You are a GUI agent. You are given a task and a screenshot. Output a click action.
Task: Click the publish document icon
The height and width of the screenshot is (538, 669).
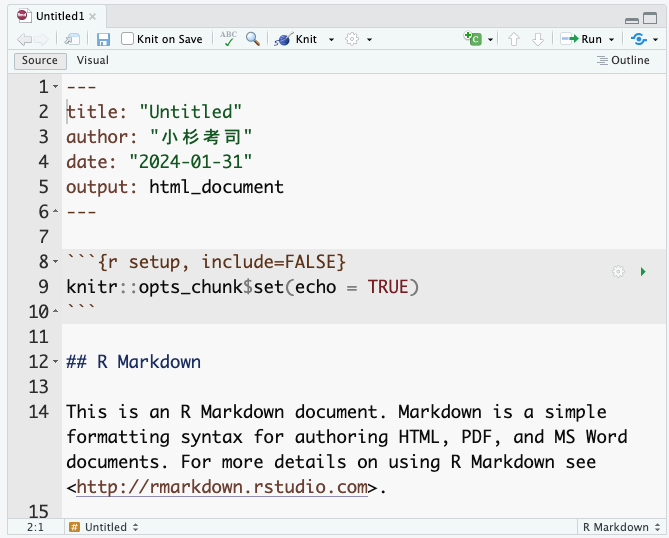click(639, 39)
